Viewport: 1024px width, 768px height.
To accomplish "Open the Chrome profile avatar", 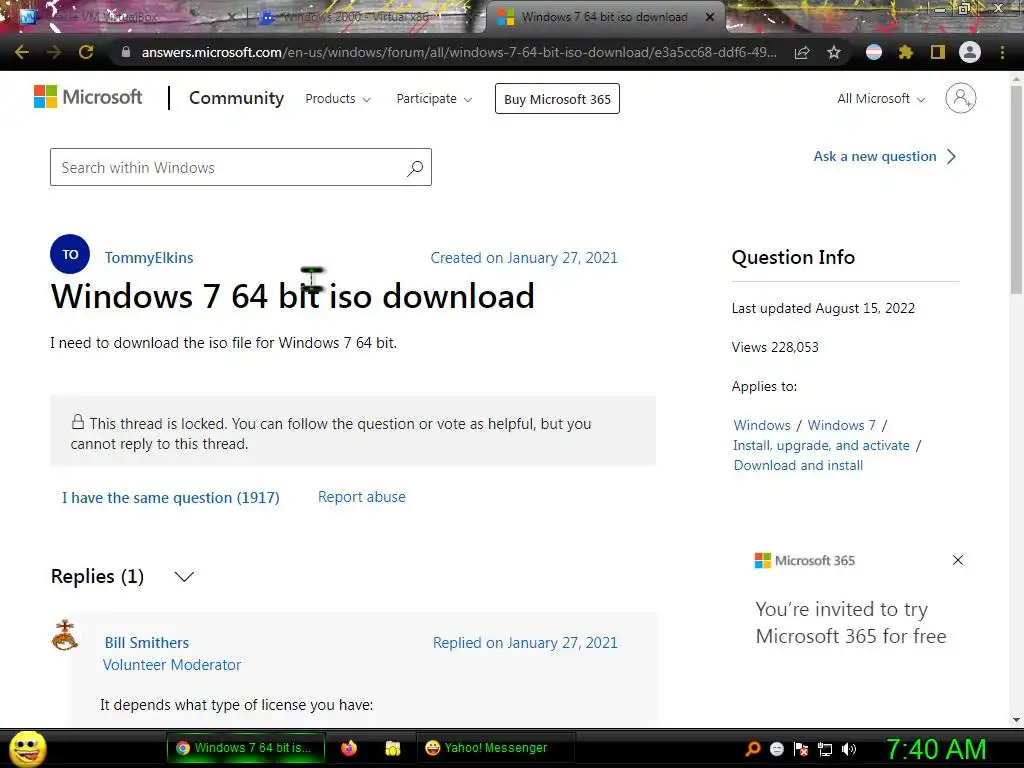I will pyautogui.click(x=970, y=52).
